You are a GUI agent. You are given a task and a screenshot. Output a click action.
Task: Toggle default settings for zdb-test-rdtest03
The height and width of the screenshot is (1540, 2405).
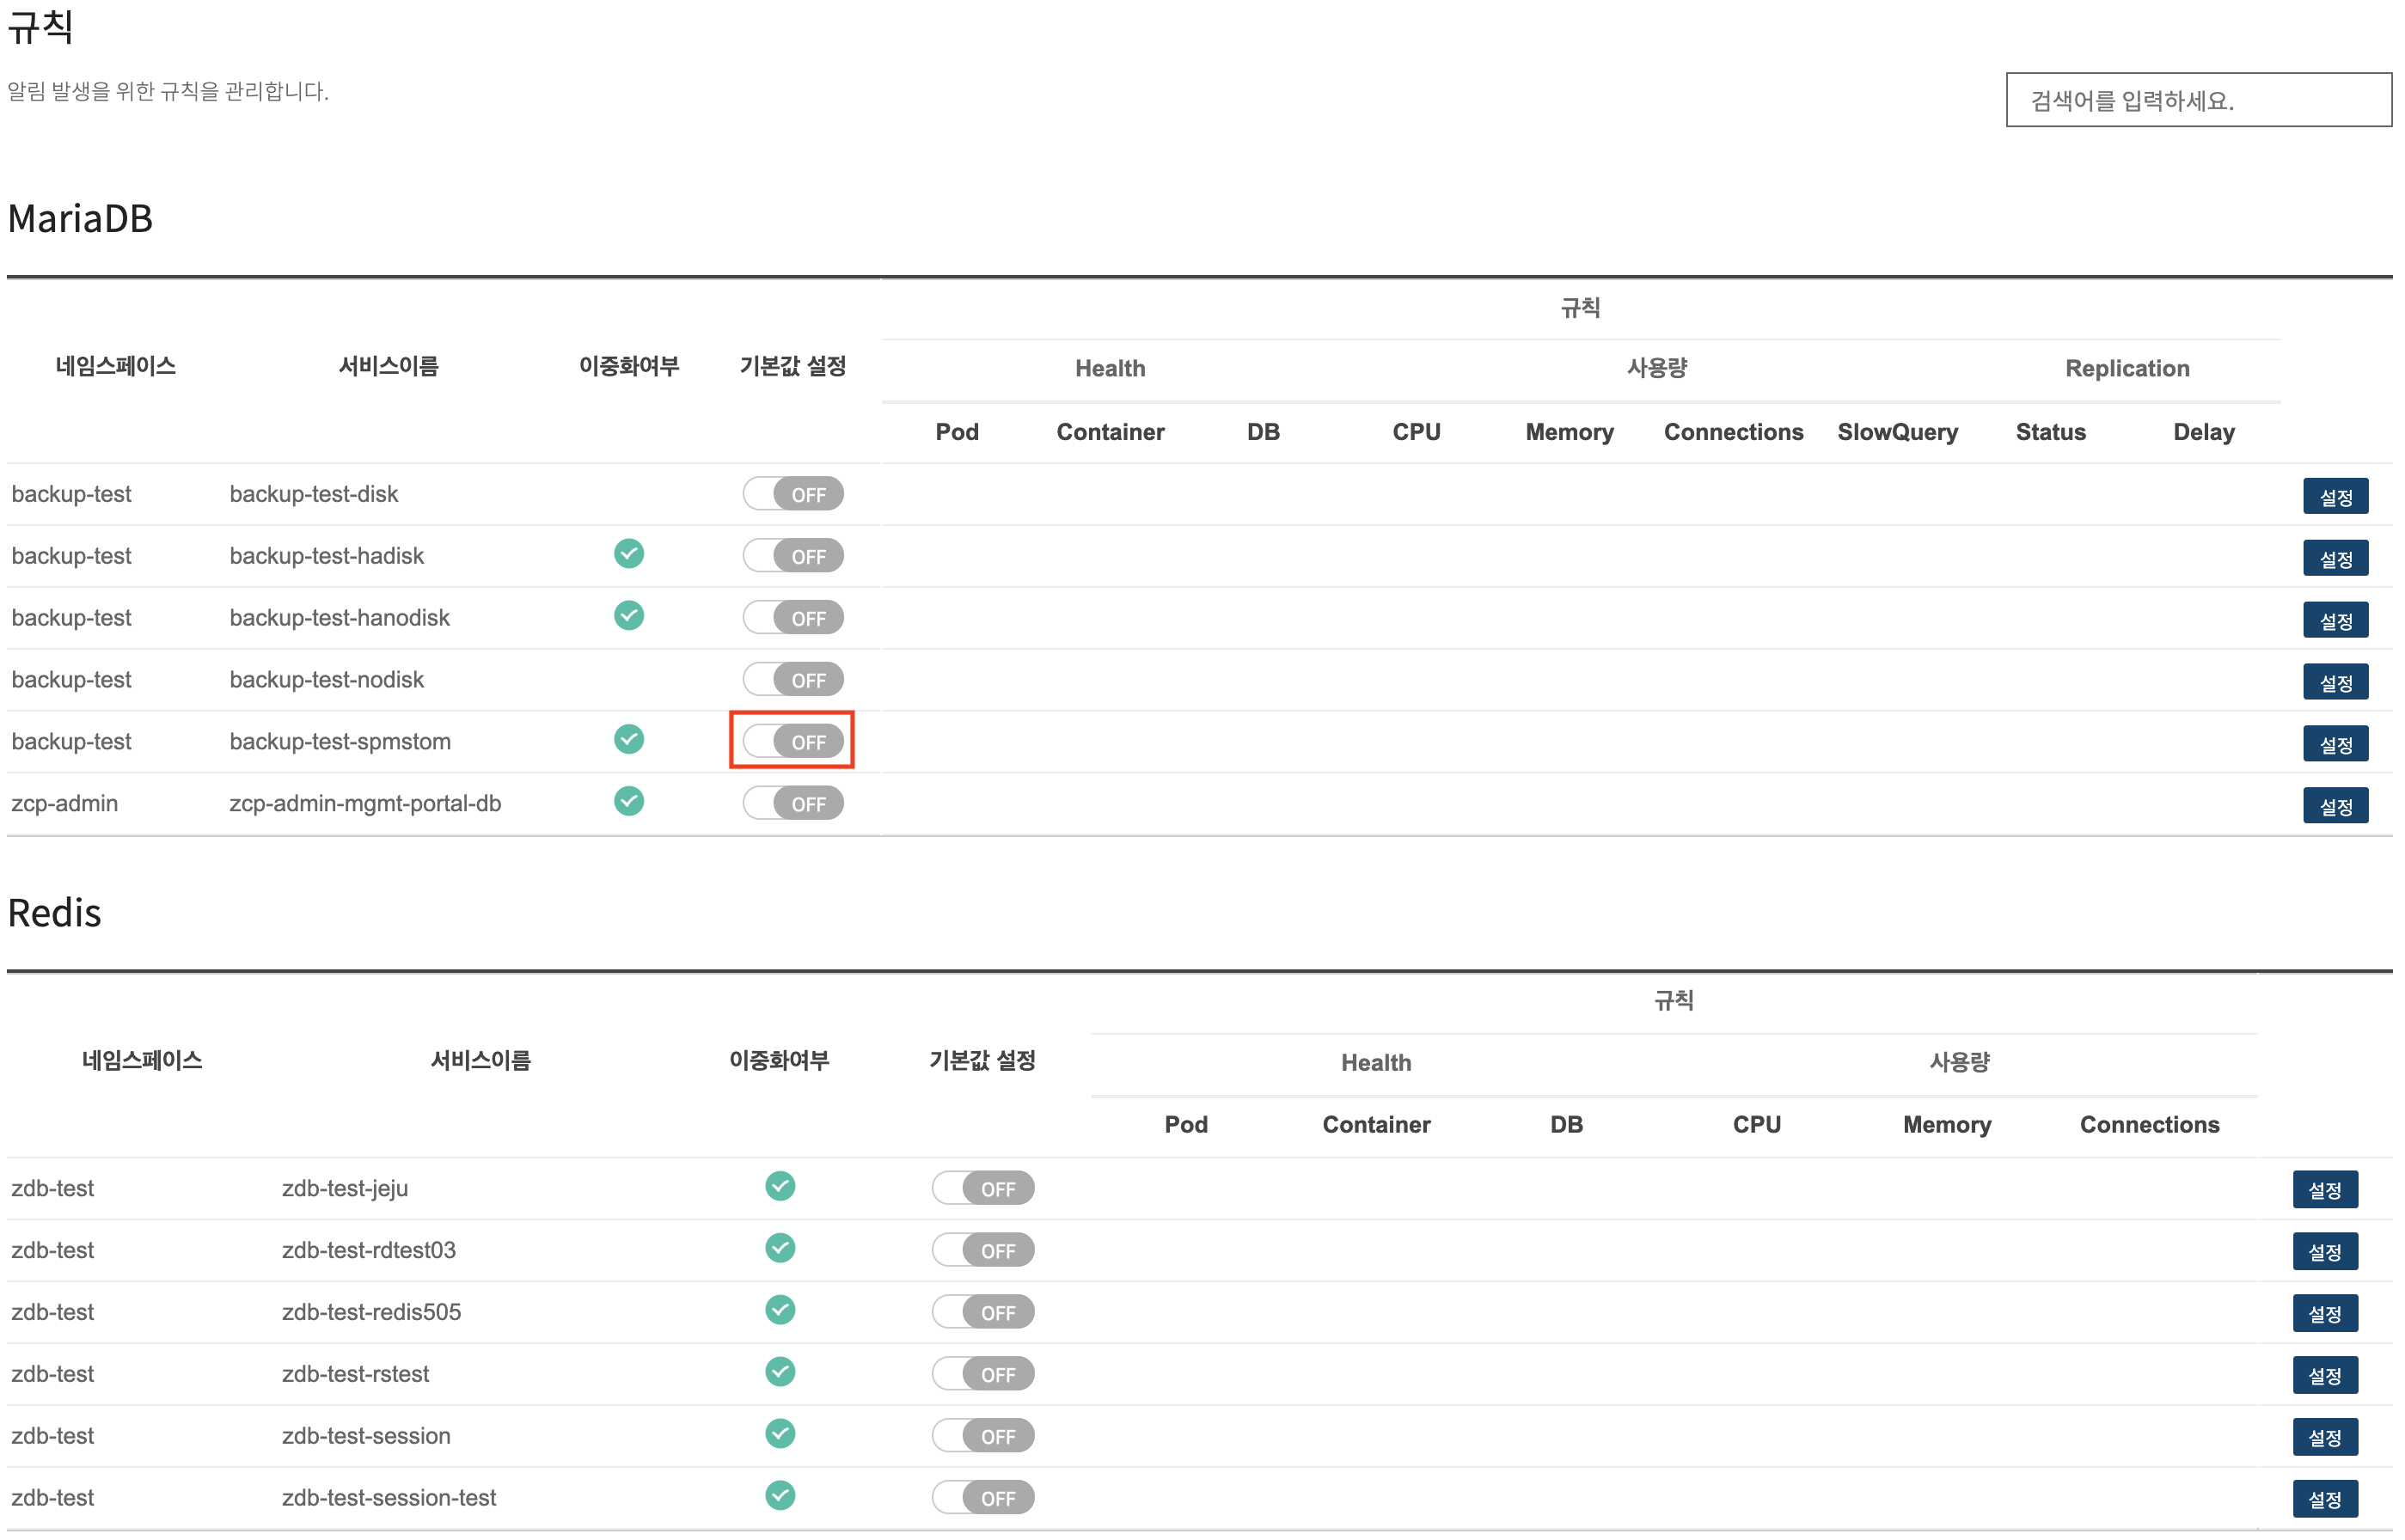click(982, 1250)
